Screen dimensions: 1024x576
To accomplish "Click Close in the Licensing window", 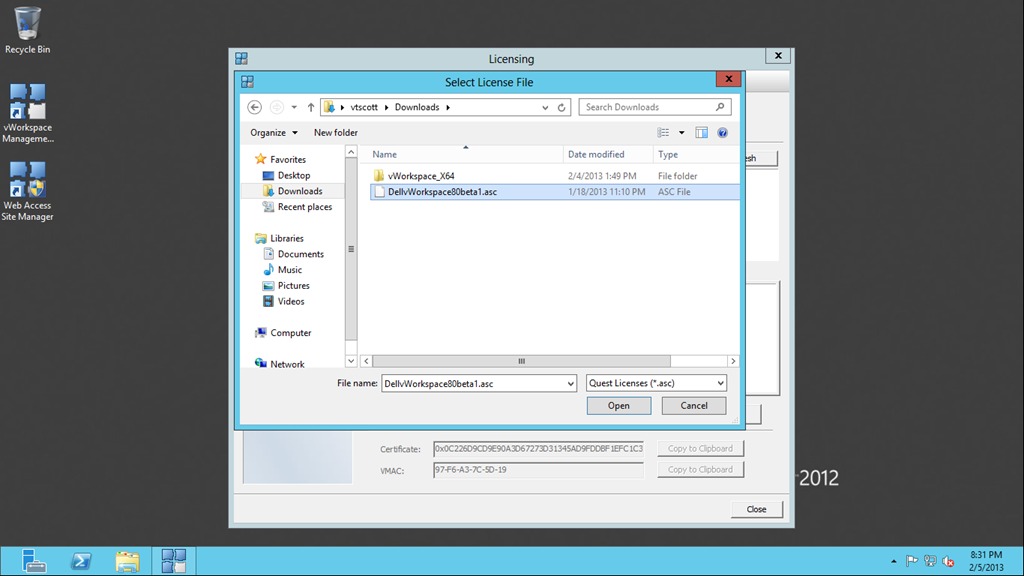I will pyautogui.click(x=756, y=509).
